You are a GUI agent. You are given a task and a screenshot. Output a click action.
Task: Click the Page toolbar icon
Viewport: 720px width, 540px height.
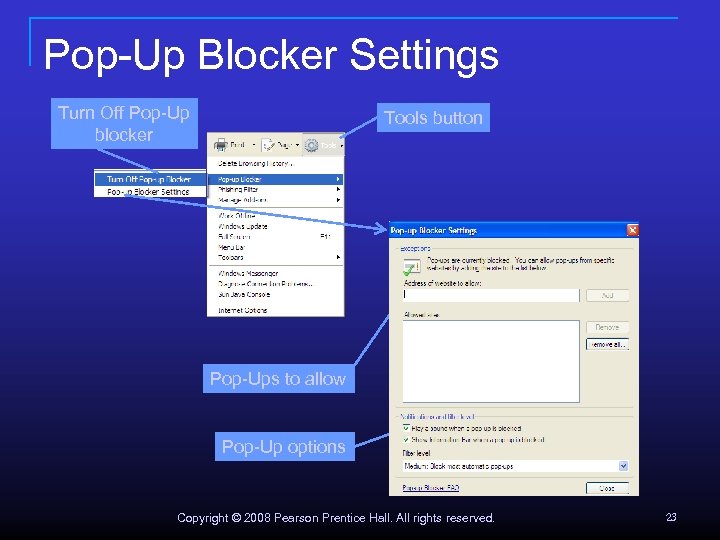point(268,145)
